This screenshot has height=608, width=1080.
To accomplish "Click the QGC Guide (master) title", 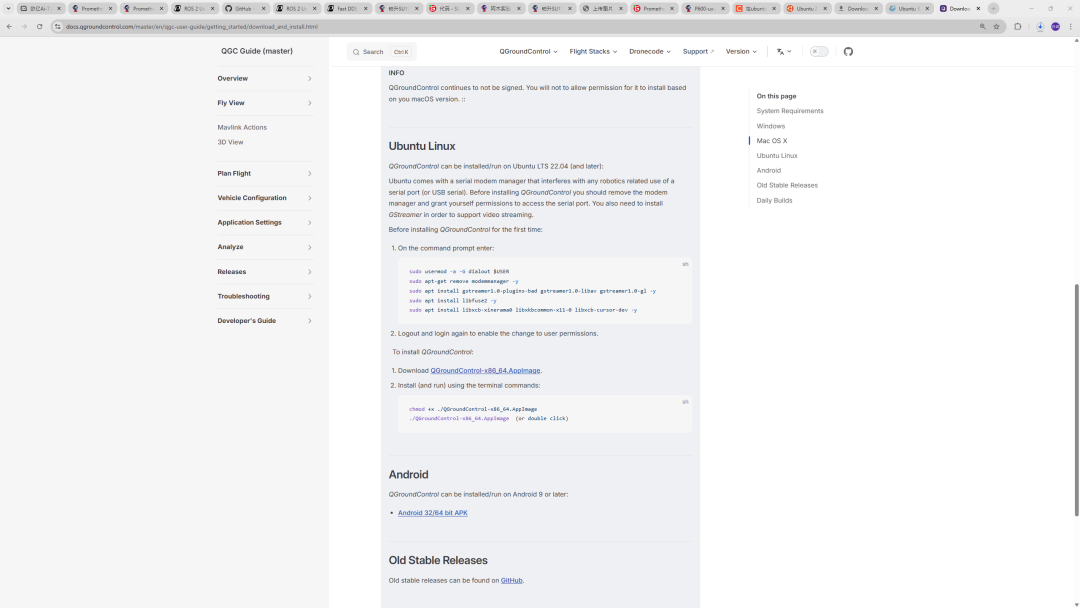I will tap(257, 51).
